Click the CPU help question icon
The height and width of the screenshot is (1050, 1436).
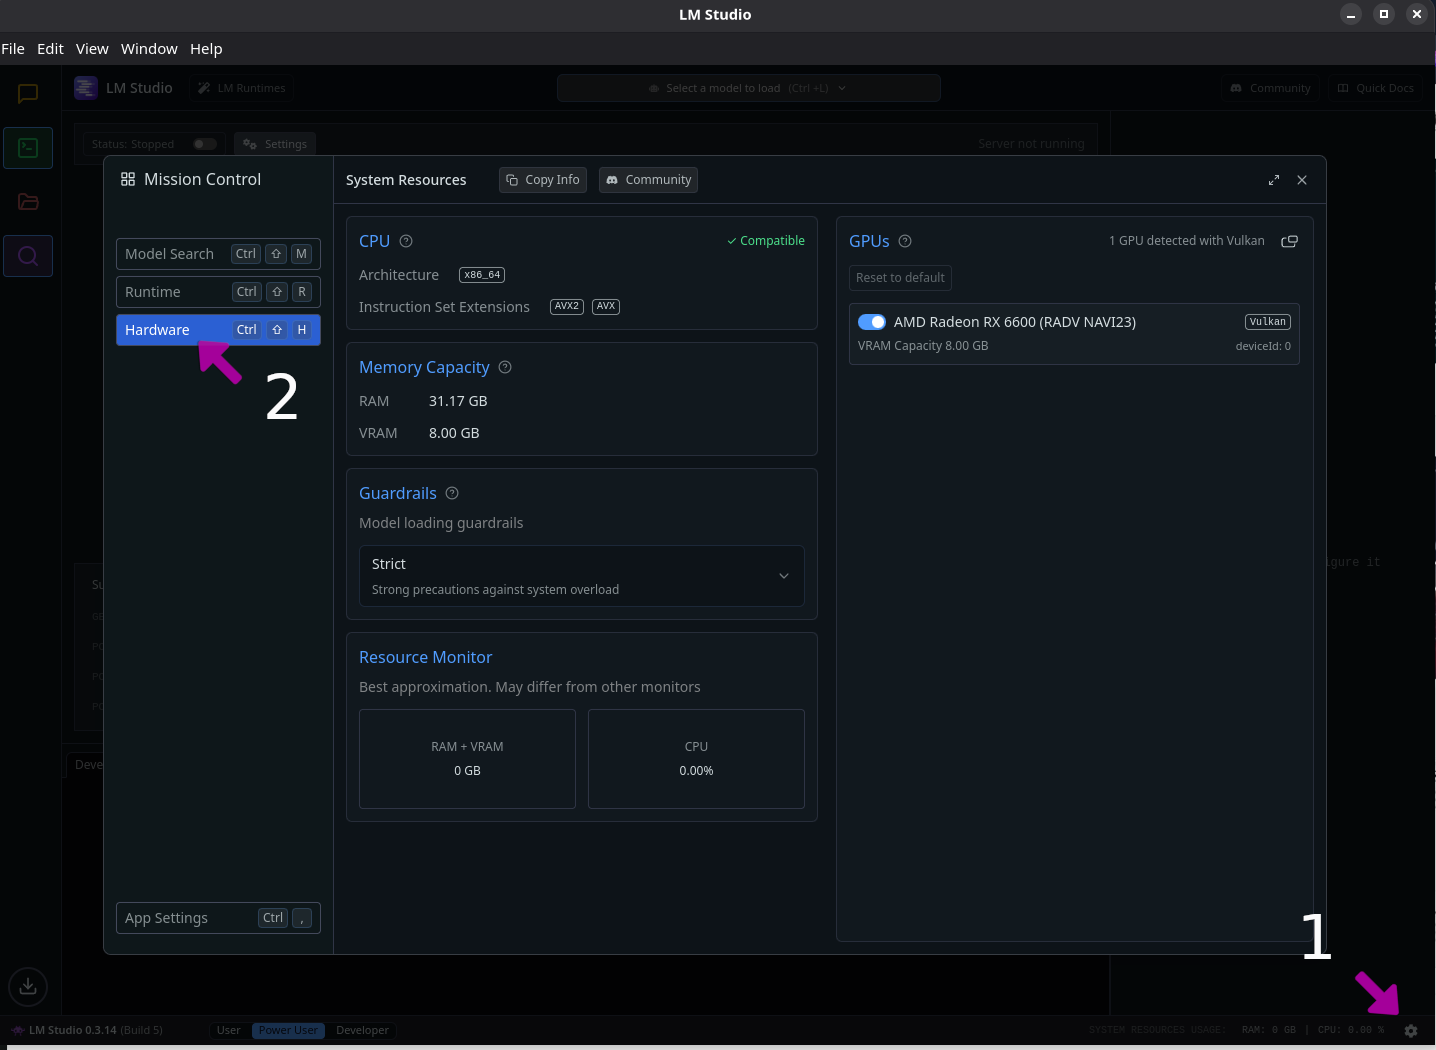coord(406,241)
